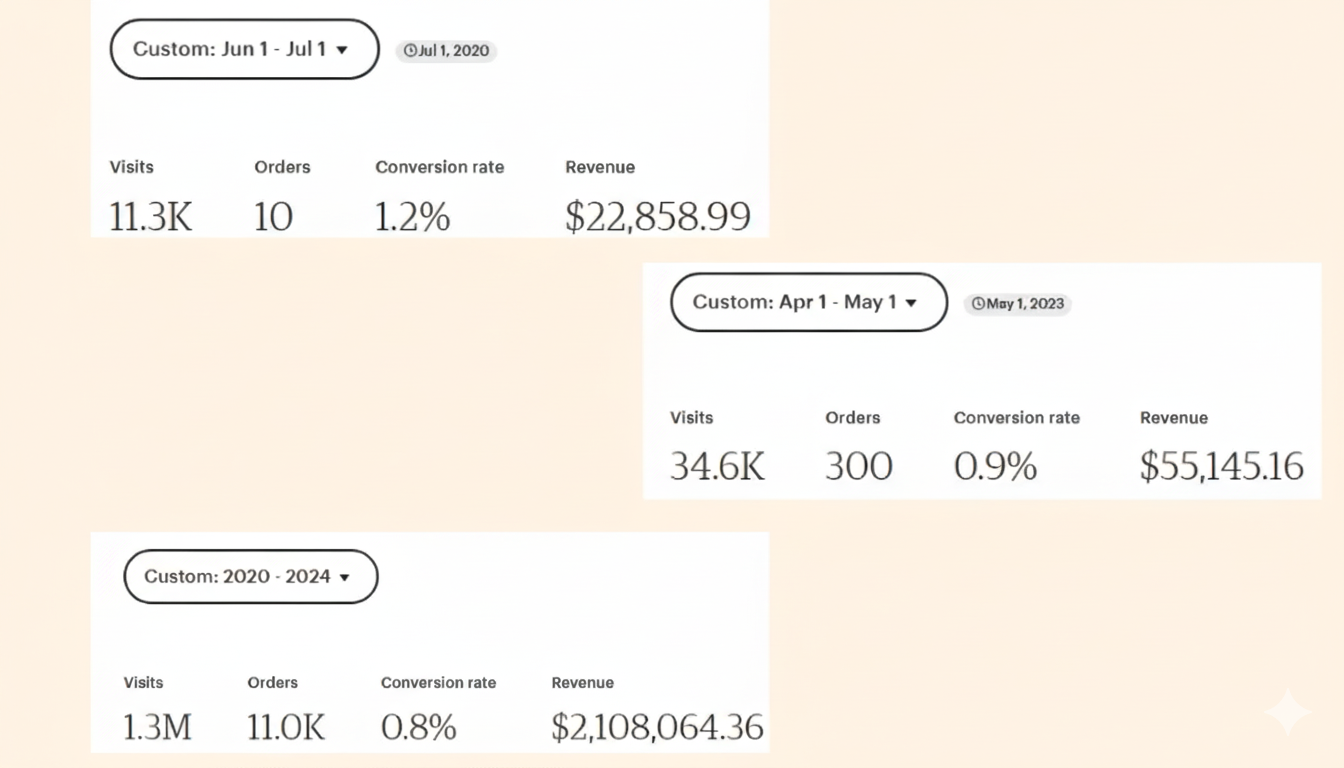The width and height of the screenshot is (1344, 768).
Task: Click the 300 orders count
Action: coord(858,466)
